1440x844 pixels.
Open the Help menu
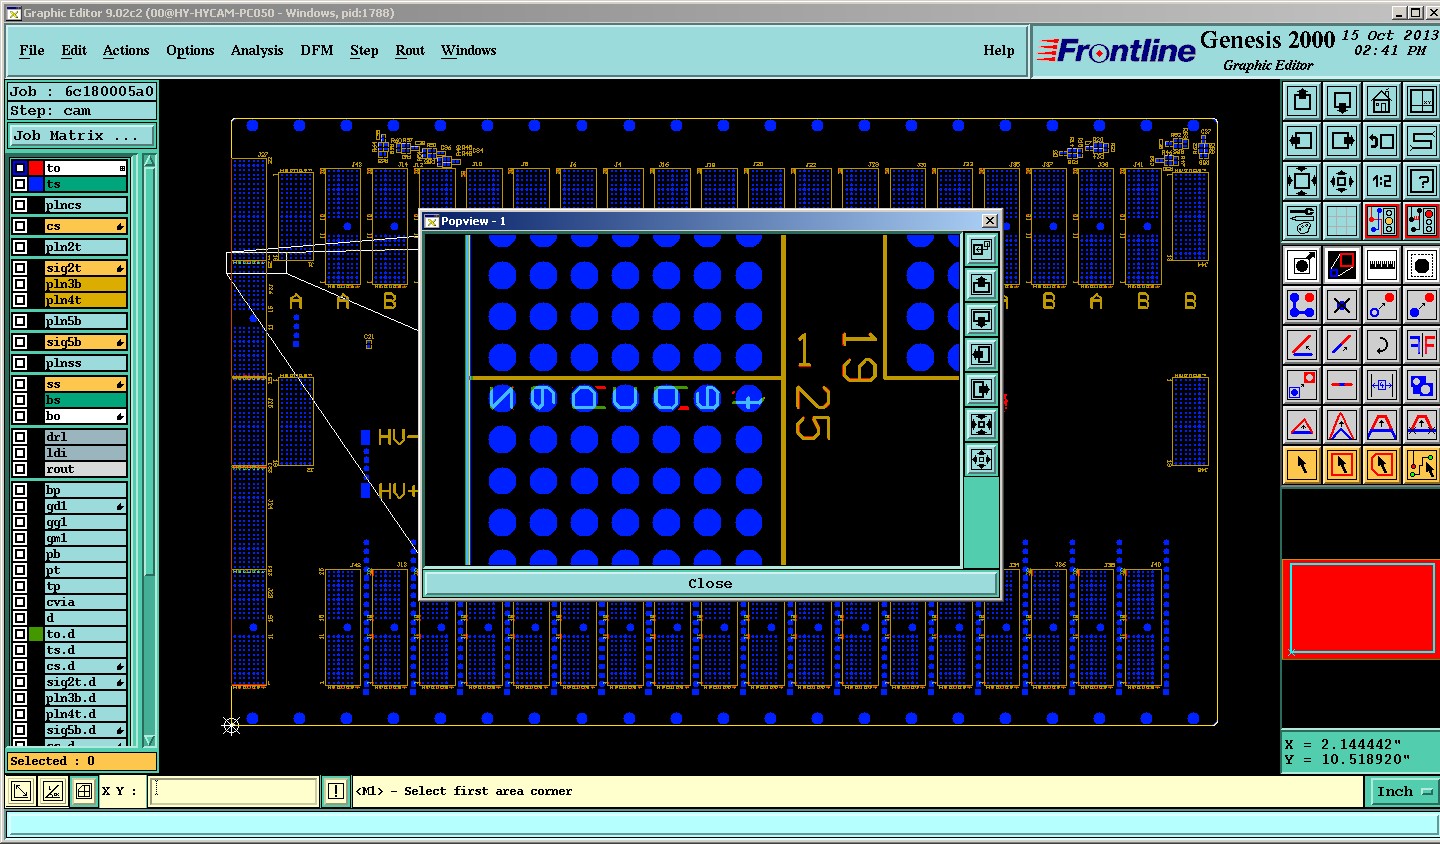(999, 50)
